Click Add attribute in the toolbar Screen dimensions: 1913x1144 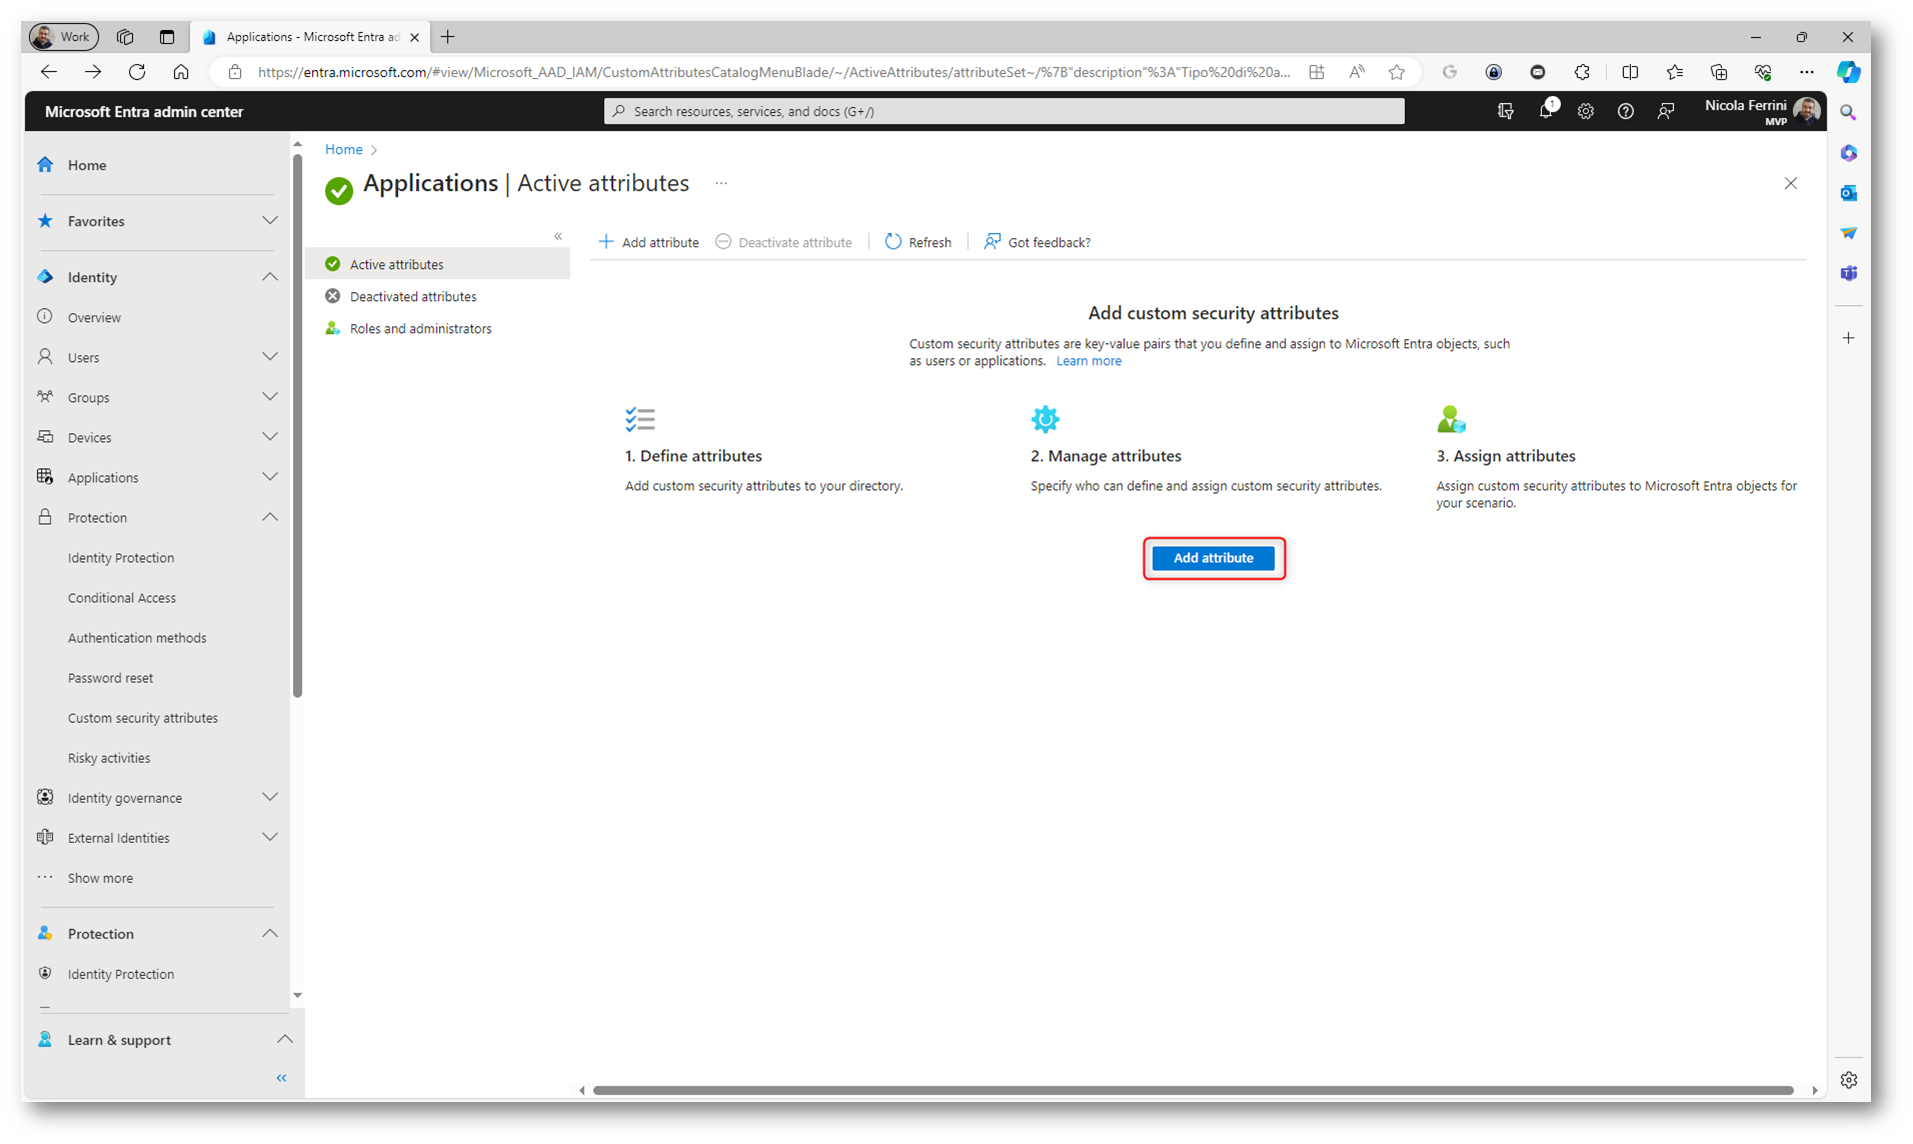[x=648, y=242]
